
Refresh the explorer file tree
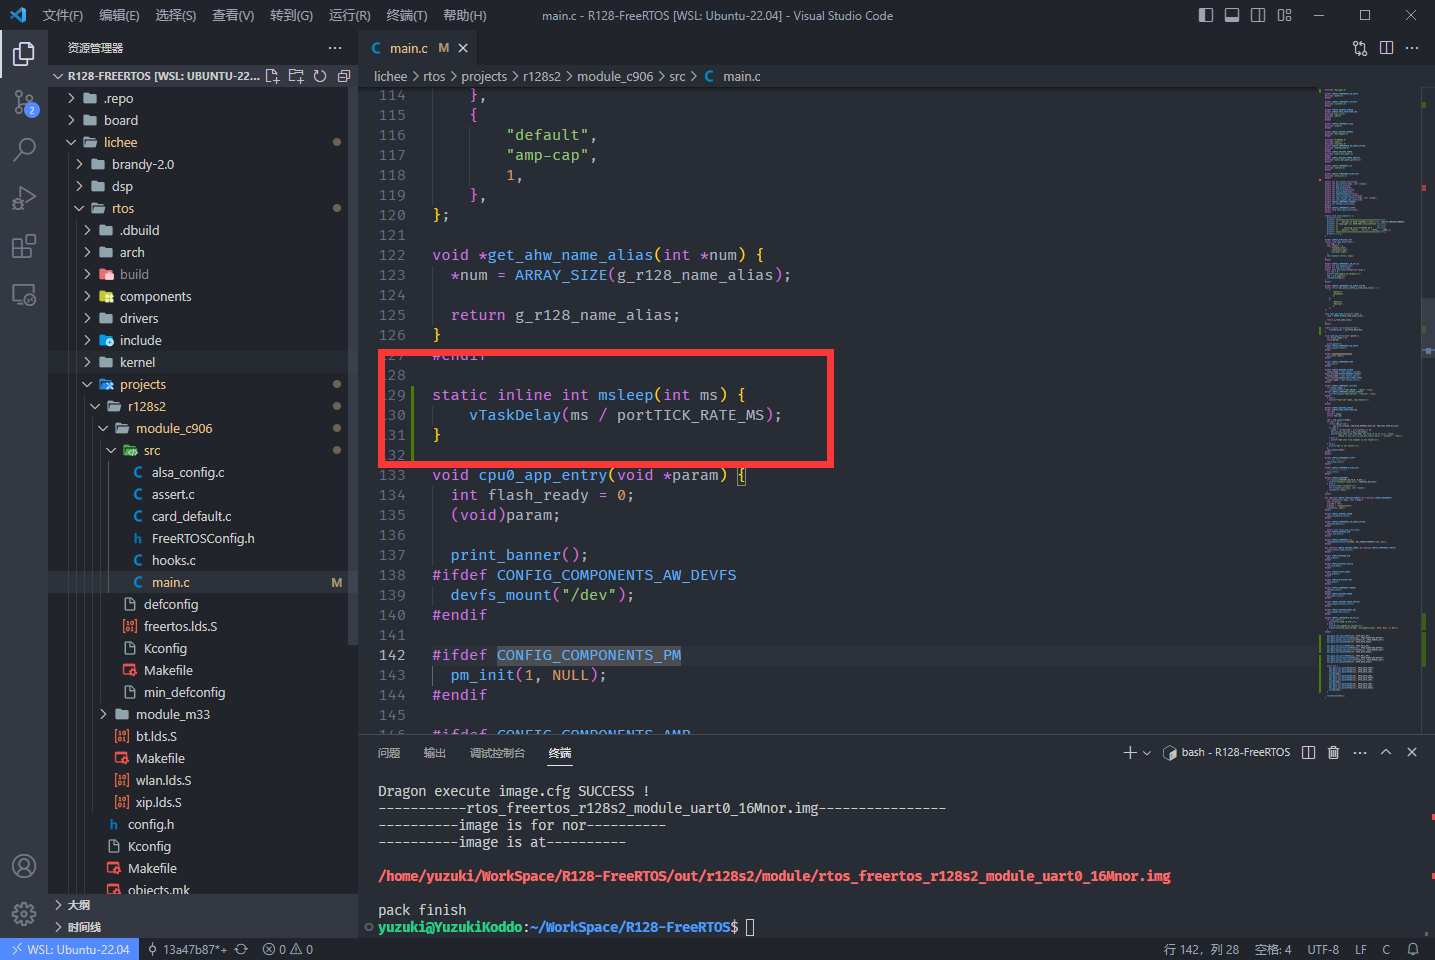click(320, 76)
